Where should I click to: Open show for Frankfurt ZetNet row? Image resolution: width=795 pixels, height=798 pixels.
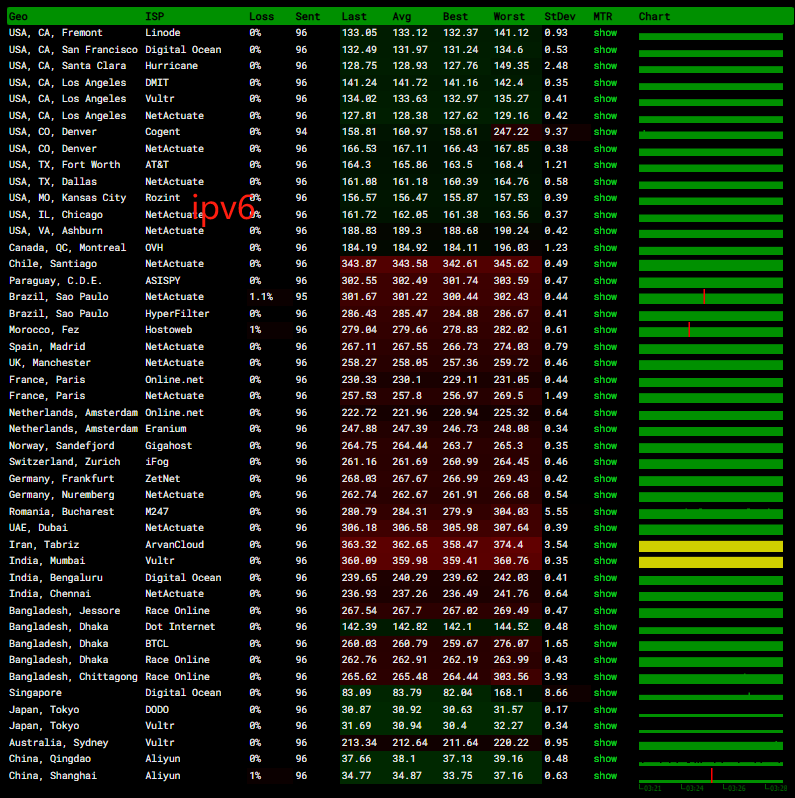(x=605, y=478)
